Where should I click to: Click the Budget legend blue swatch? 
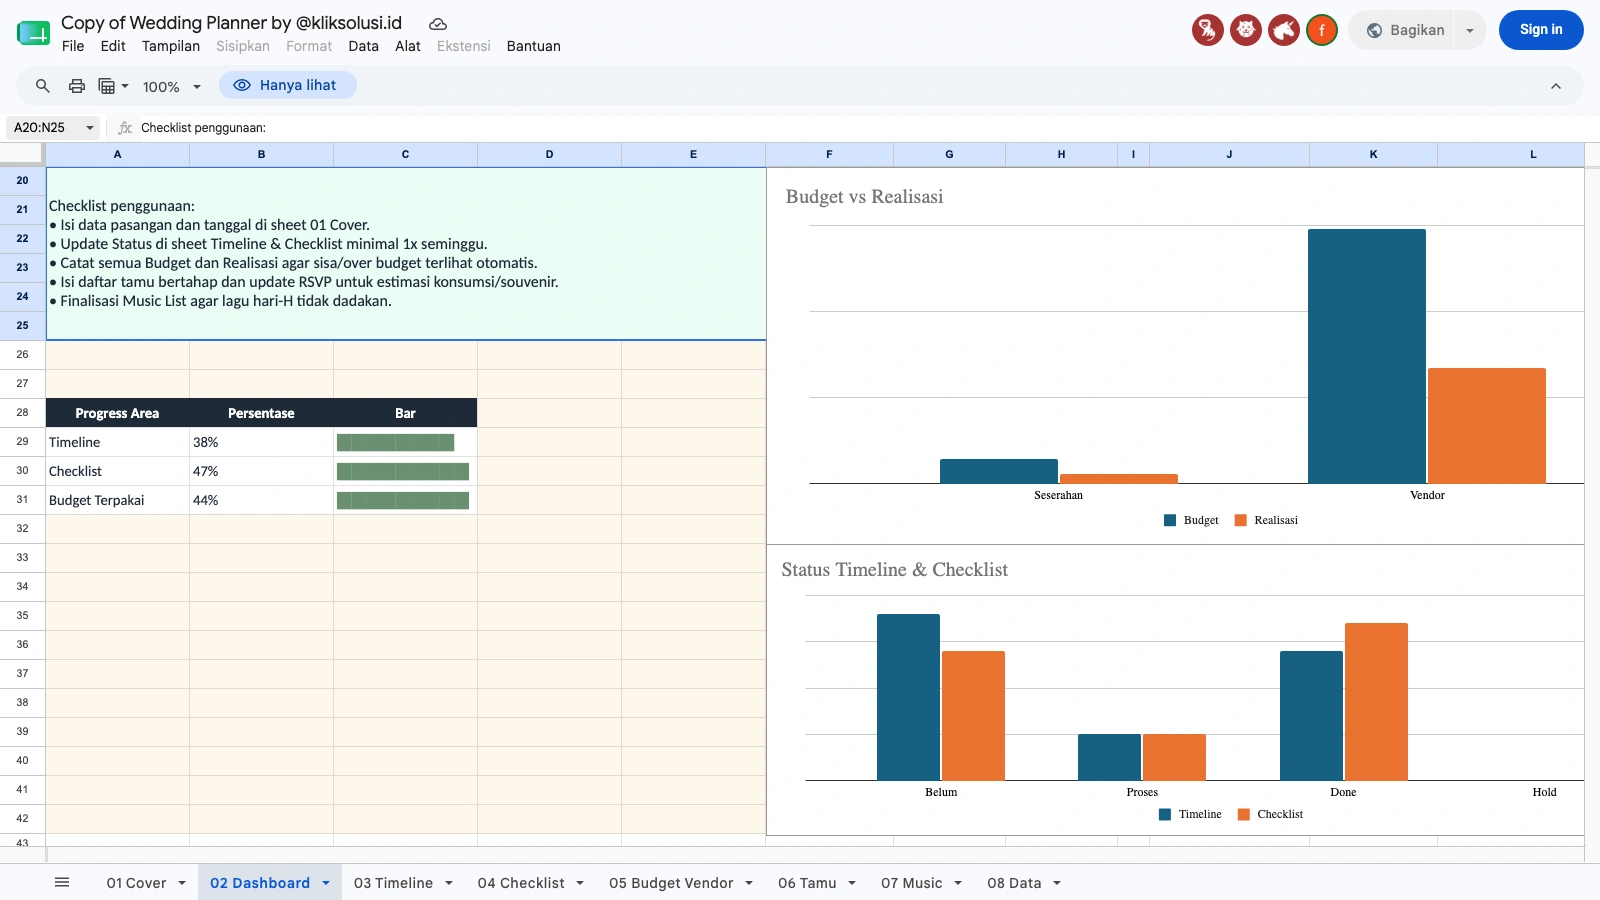pyautogui.click(x=1170, y=520)
